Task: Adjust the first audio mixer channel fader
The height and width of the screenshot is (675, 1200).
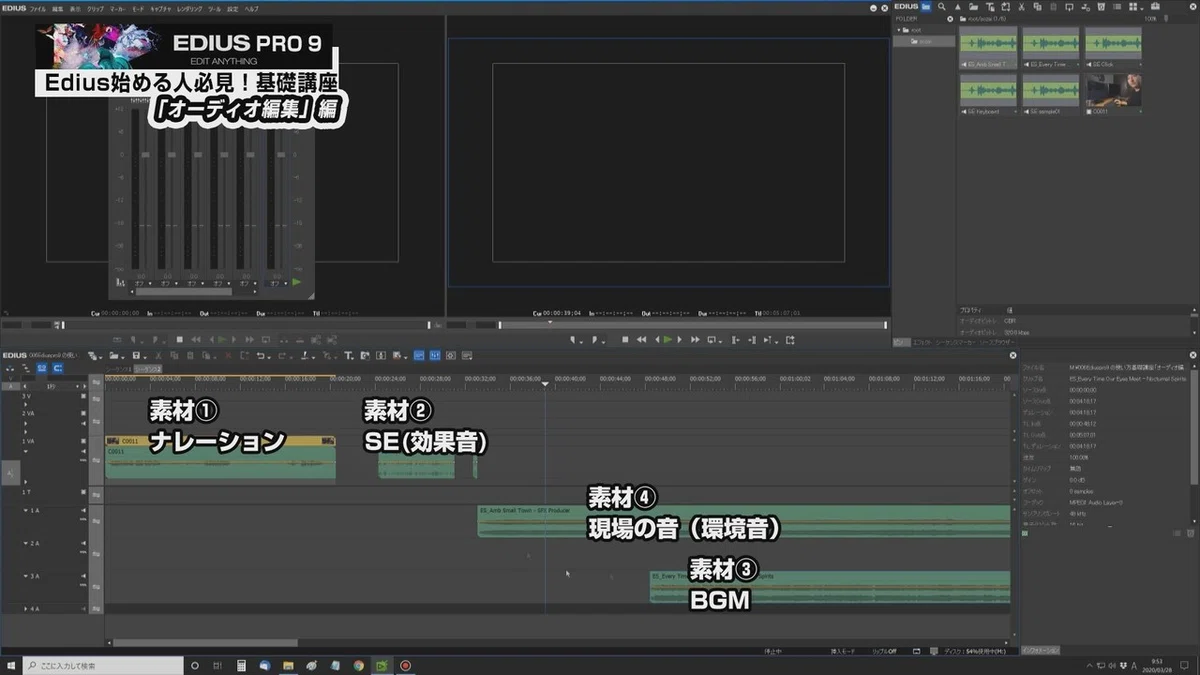Action: point(146,154)
